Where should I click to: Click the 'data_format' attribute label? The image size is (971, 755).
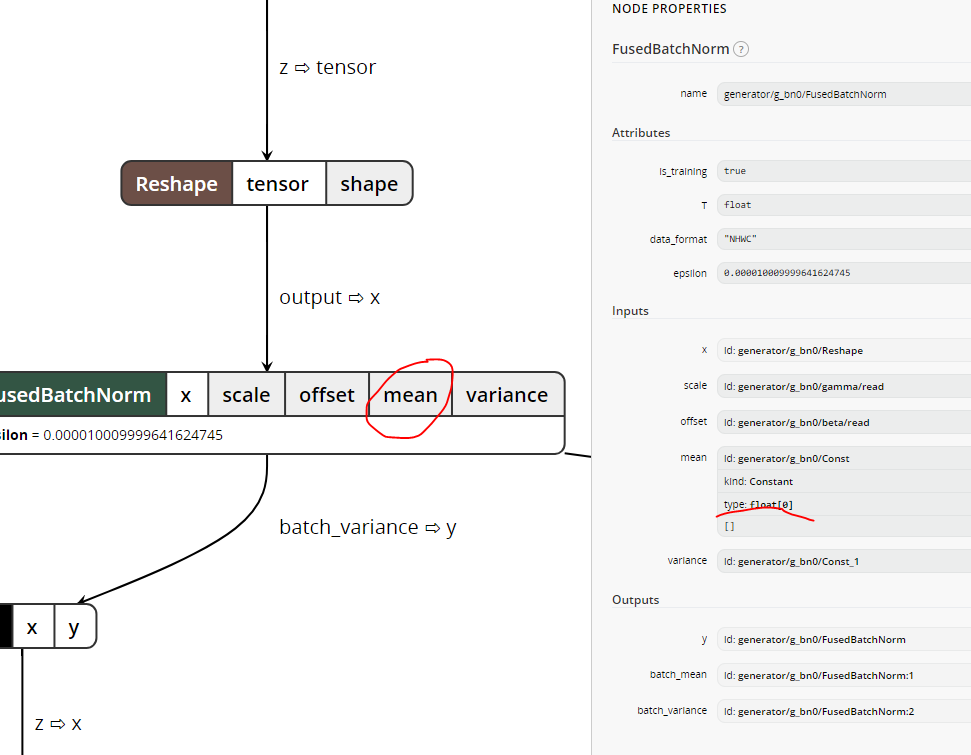tap(678, 239)
